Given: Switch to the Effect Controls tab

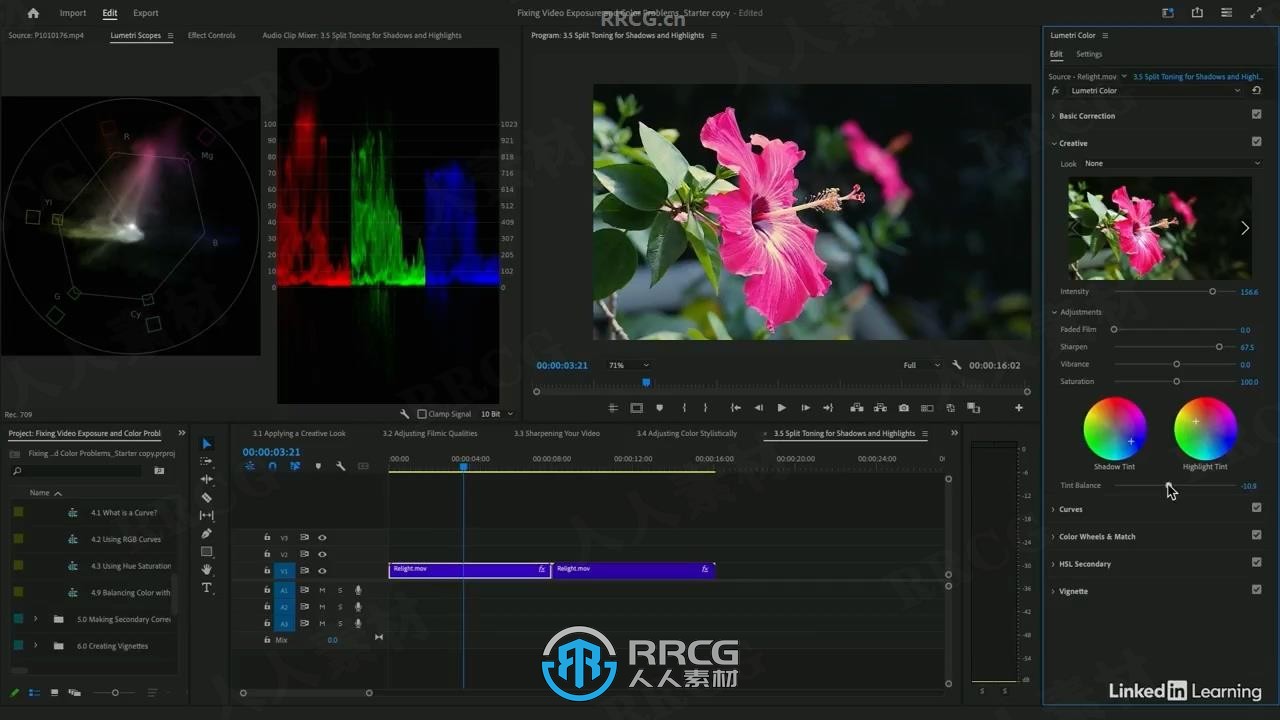Looking at the screenshot, I should pyautogui.click(x=212, y=35).
